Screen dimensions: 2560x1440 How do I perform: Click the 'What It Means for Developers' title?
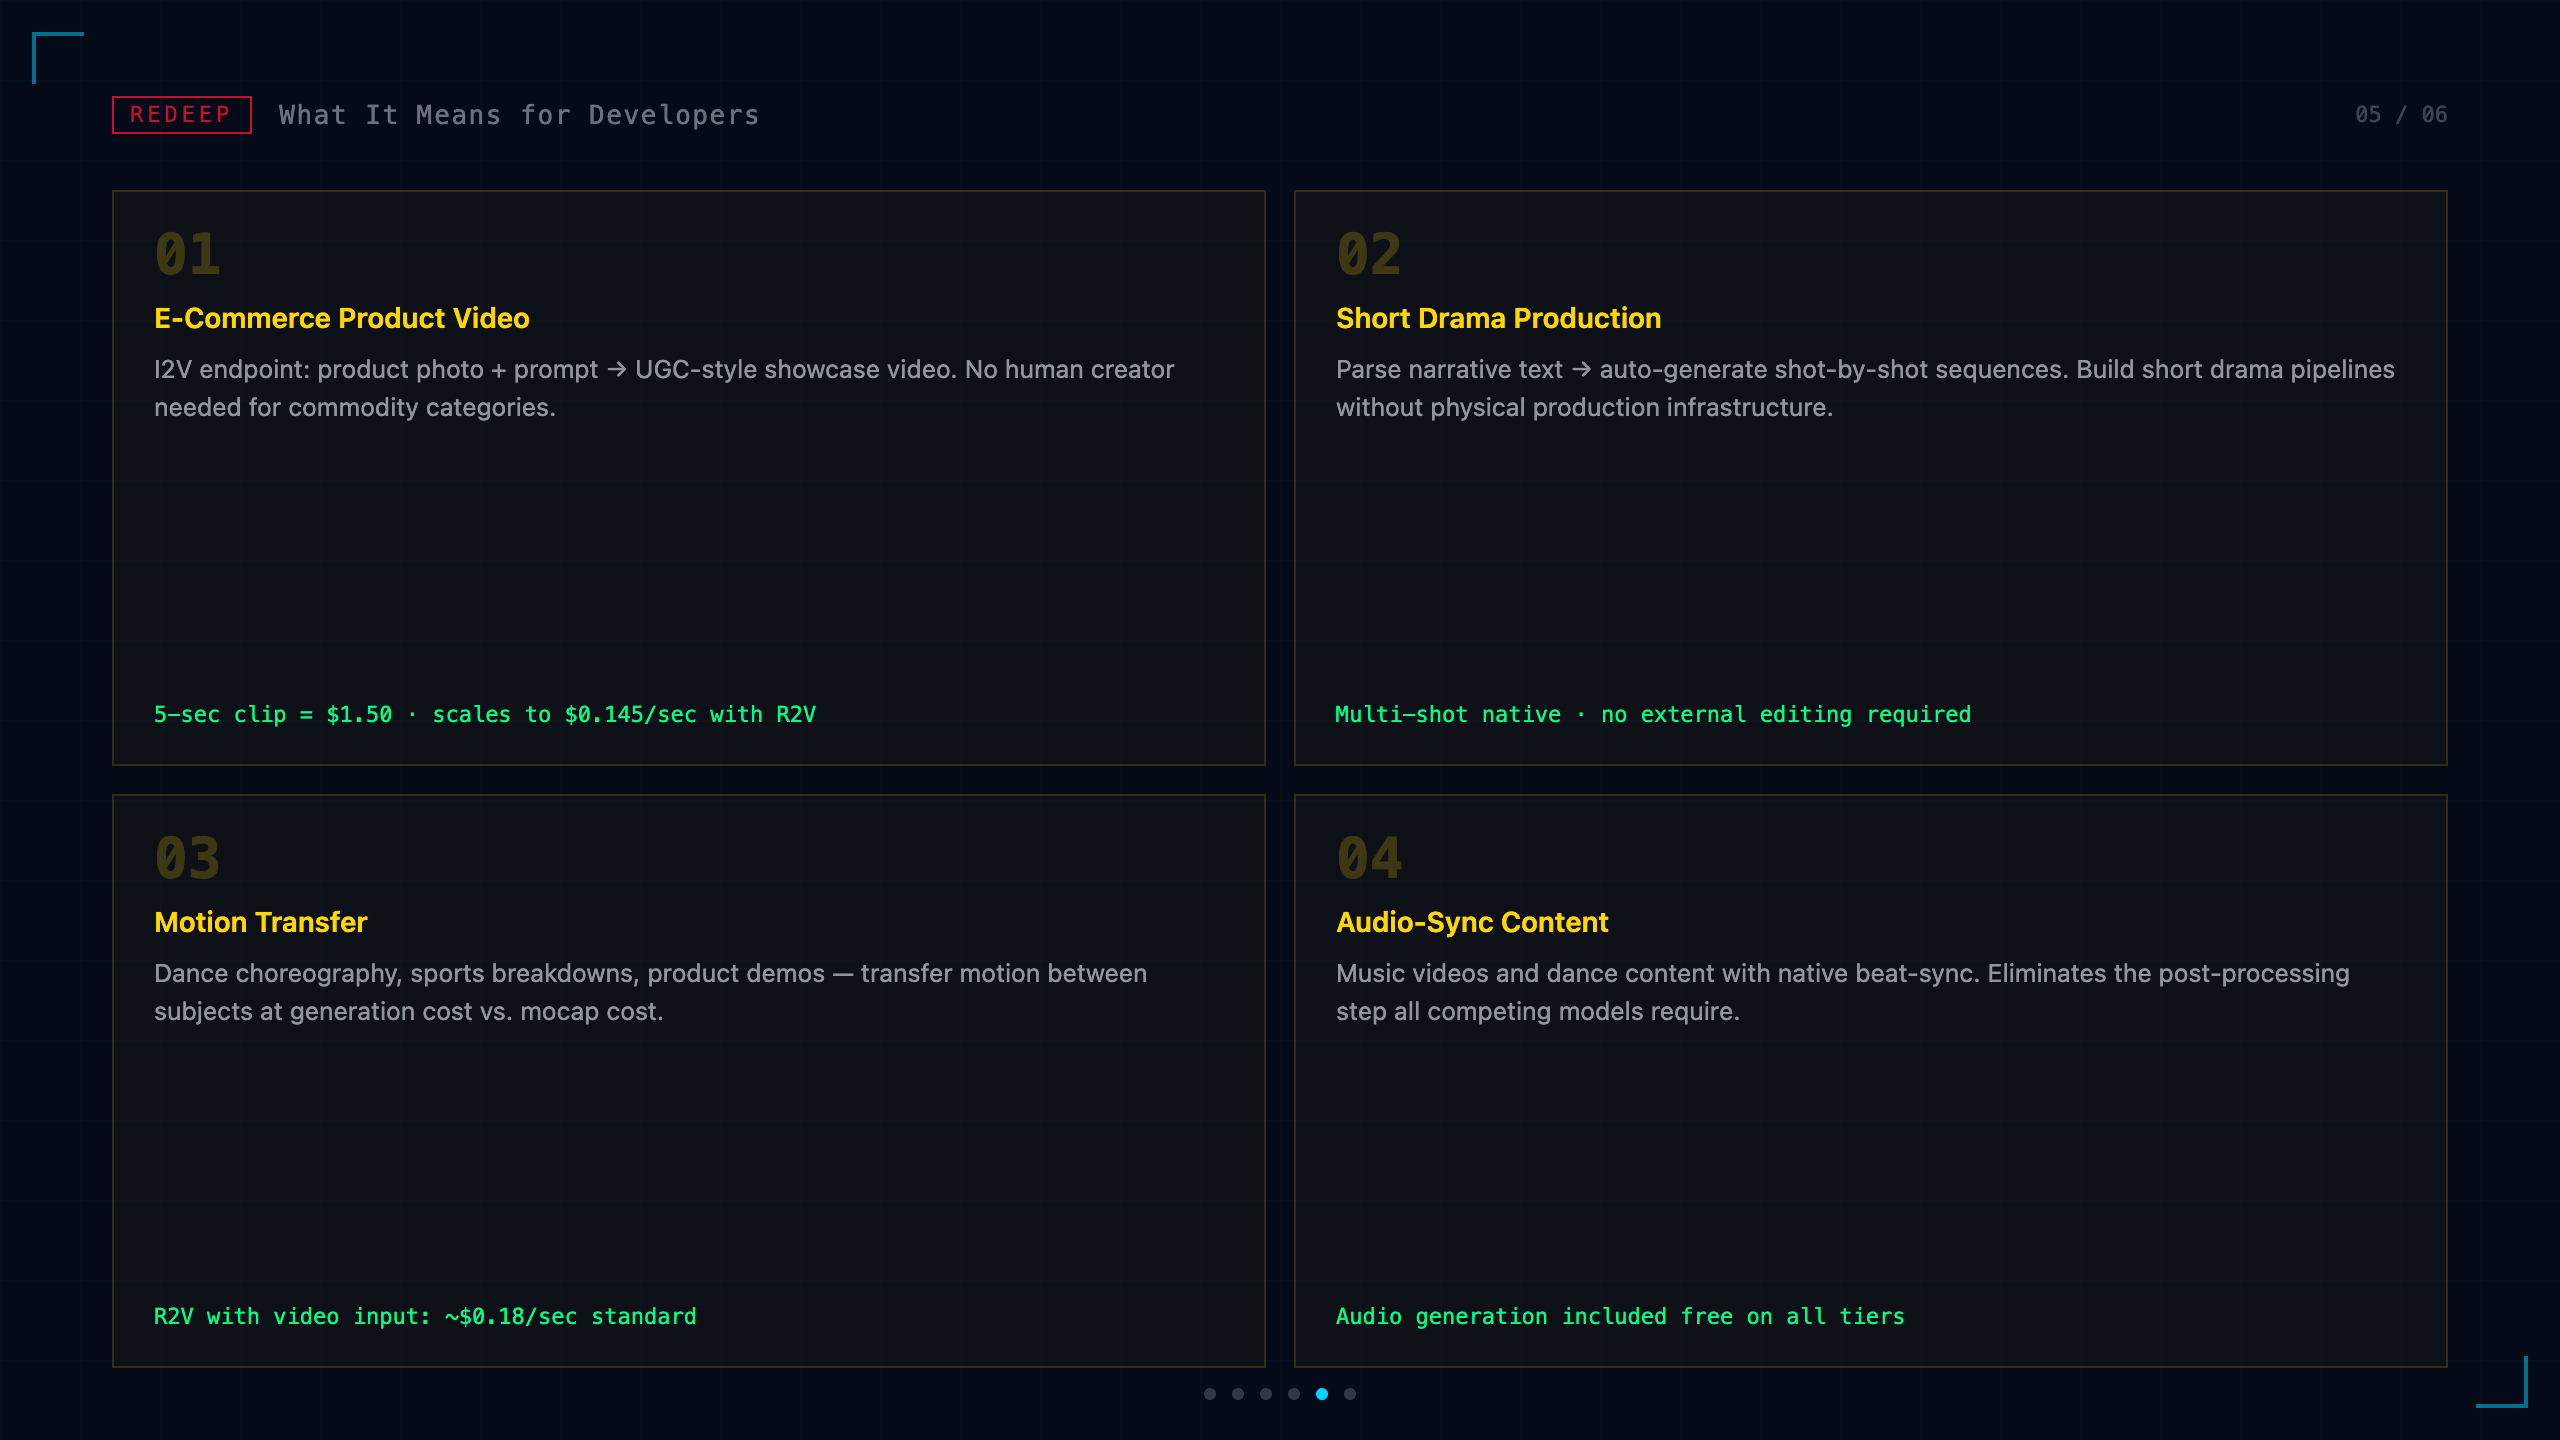519,115
